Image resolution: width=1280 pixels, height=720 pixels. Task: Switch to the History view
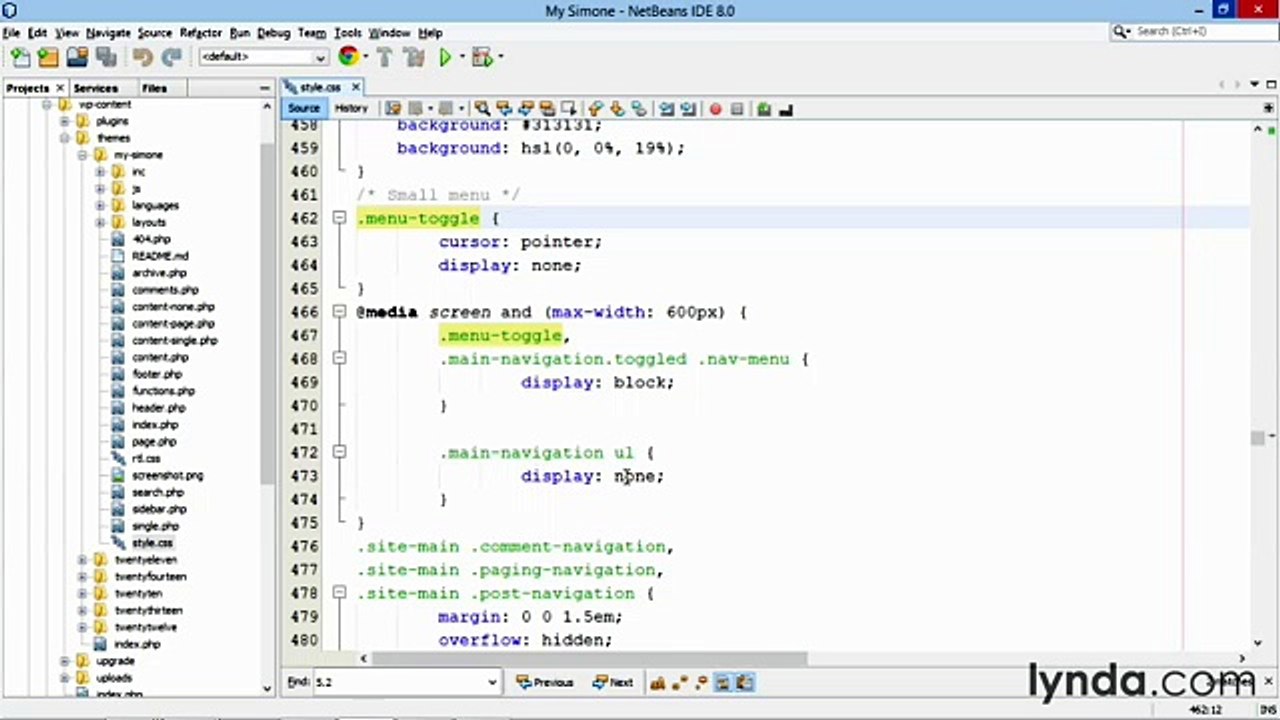click(x=351, y=108)
